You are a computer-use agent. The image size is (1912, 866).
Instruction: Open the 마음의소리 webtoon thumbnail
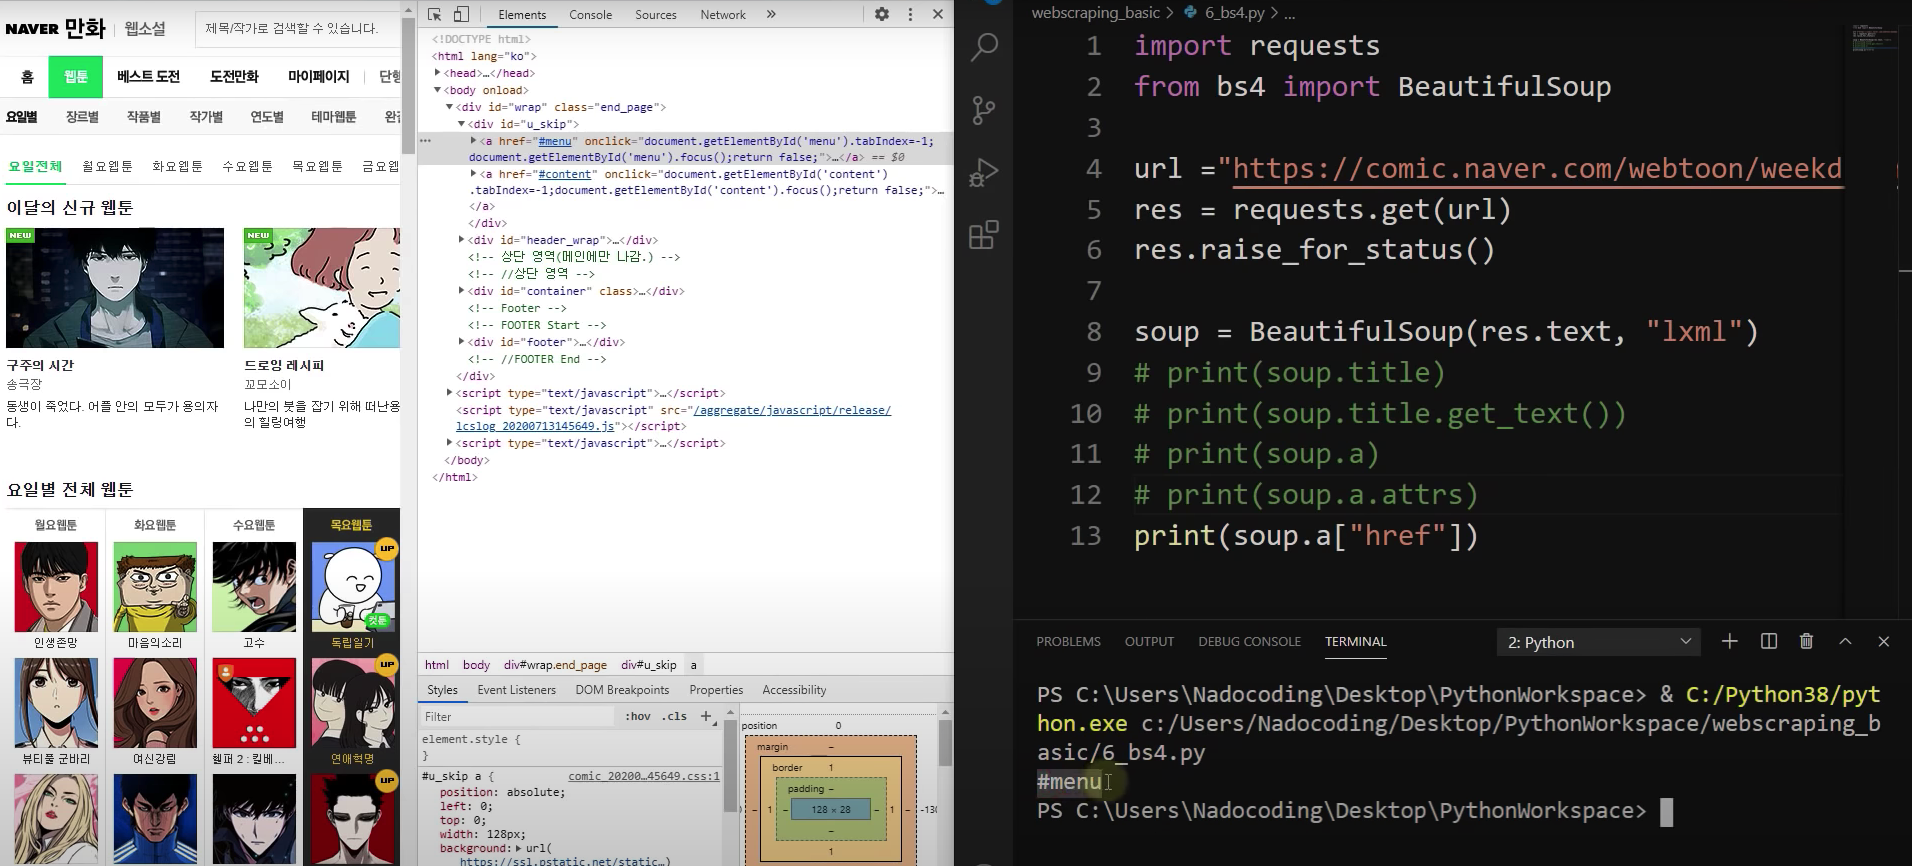pyautogui.click(x=155, y=588)
